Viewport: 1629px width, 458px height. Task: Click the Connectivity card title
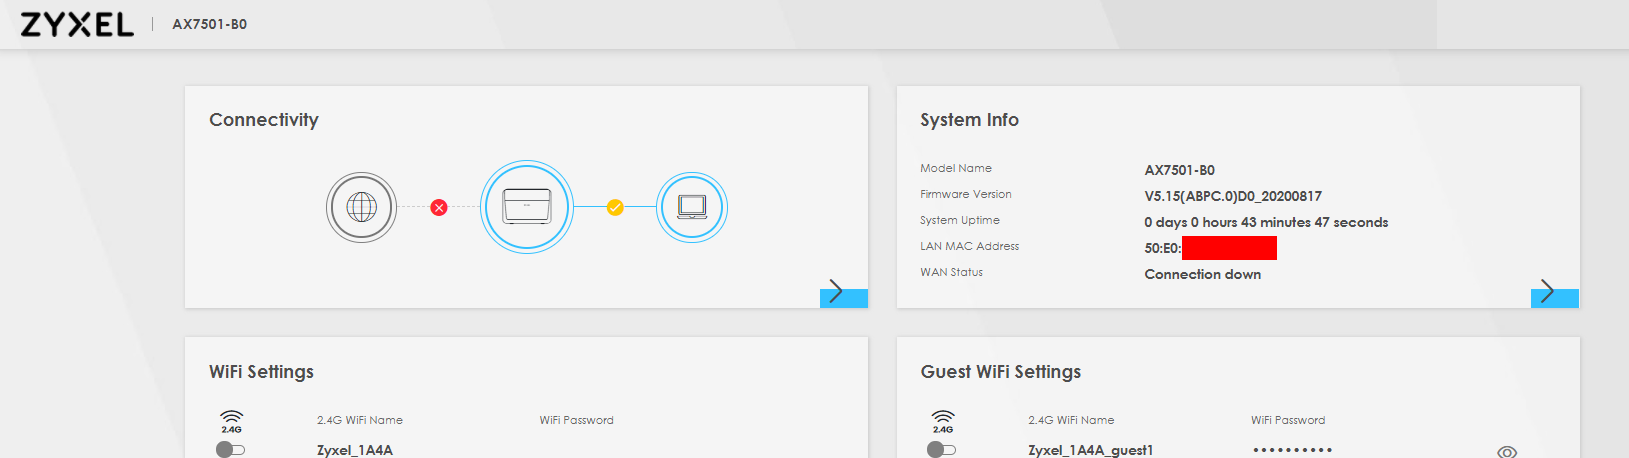click(x=264, y=120)
